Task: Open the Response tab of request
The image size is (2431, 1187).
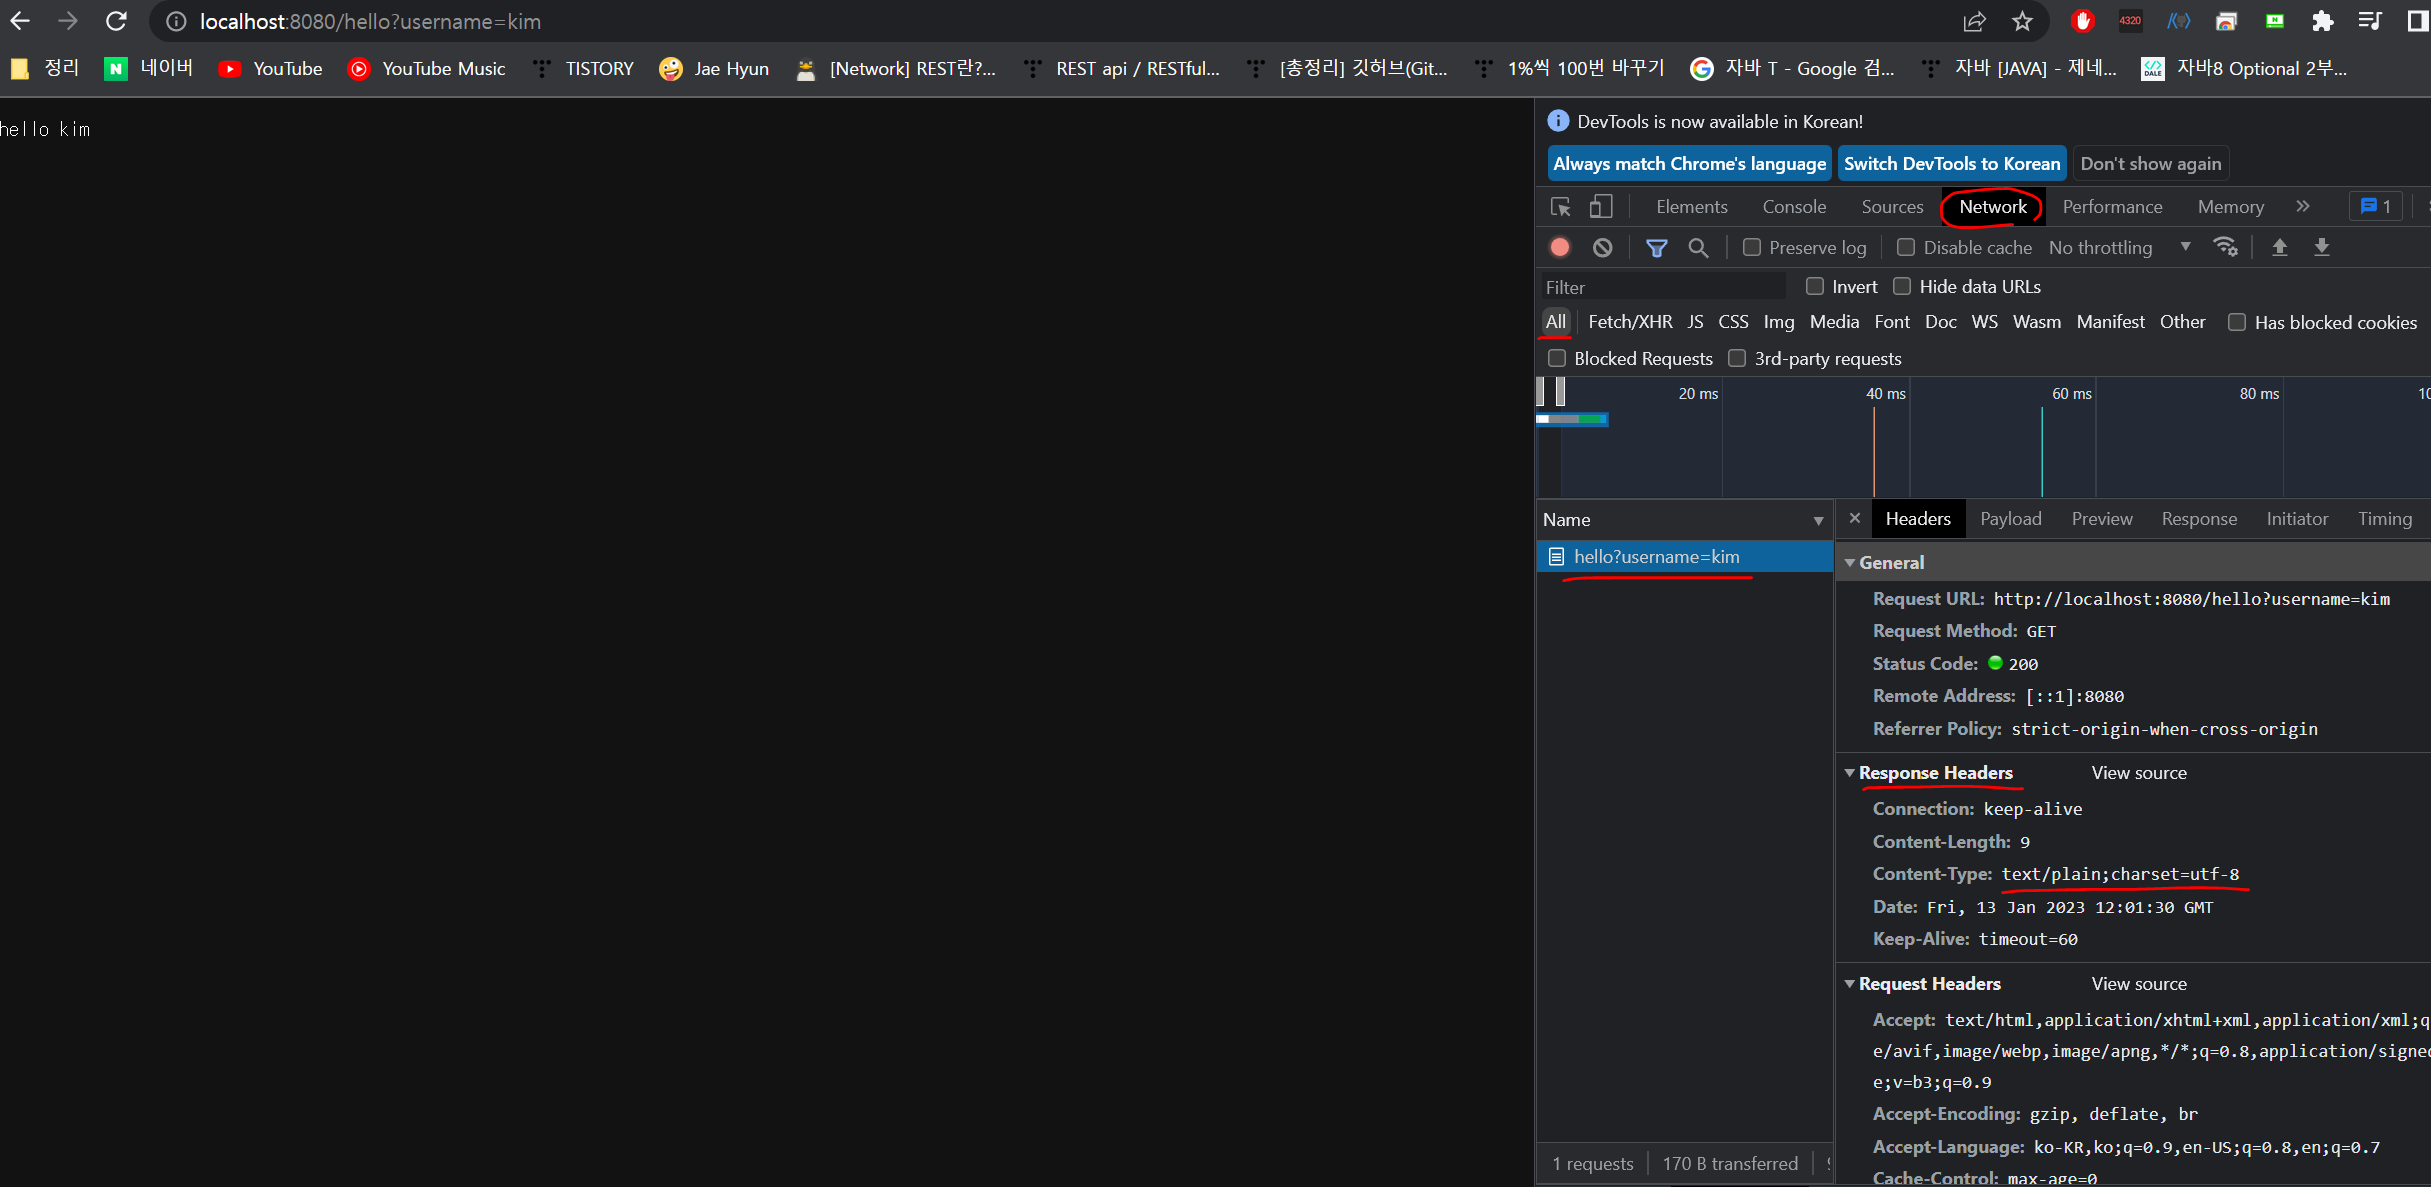Action: [x=2198, y=519]
